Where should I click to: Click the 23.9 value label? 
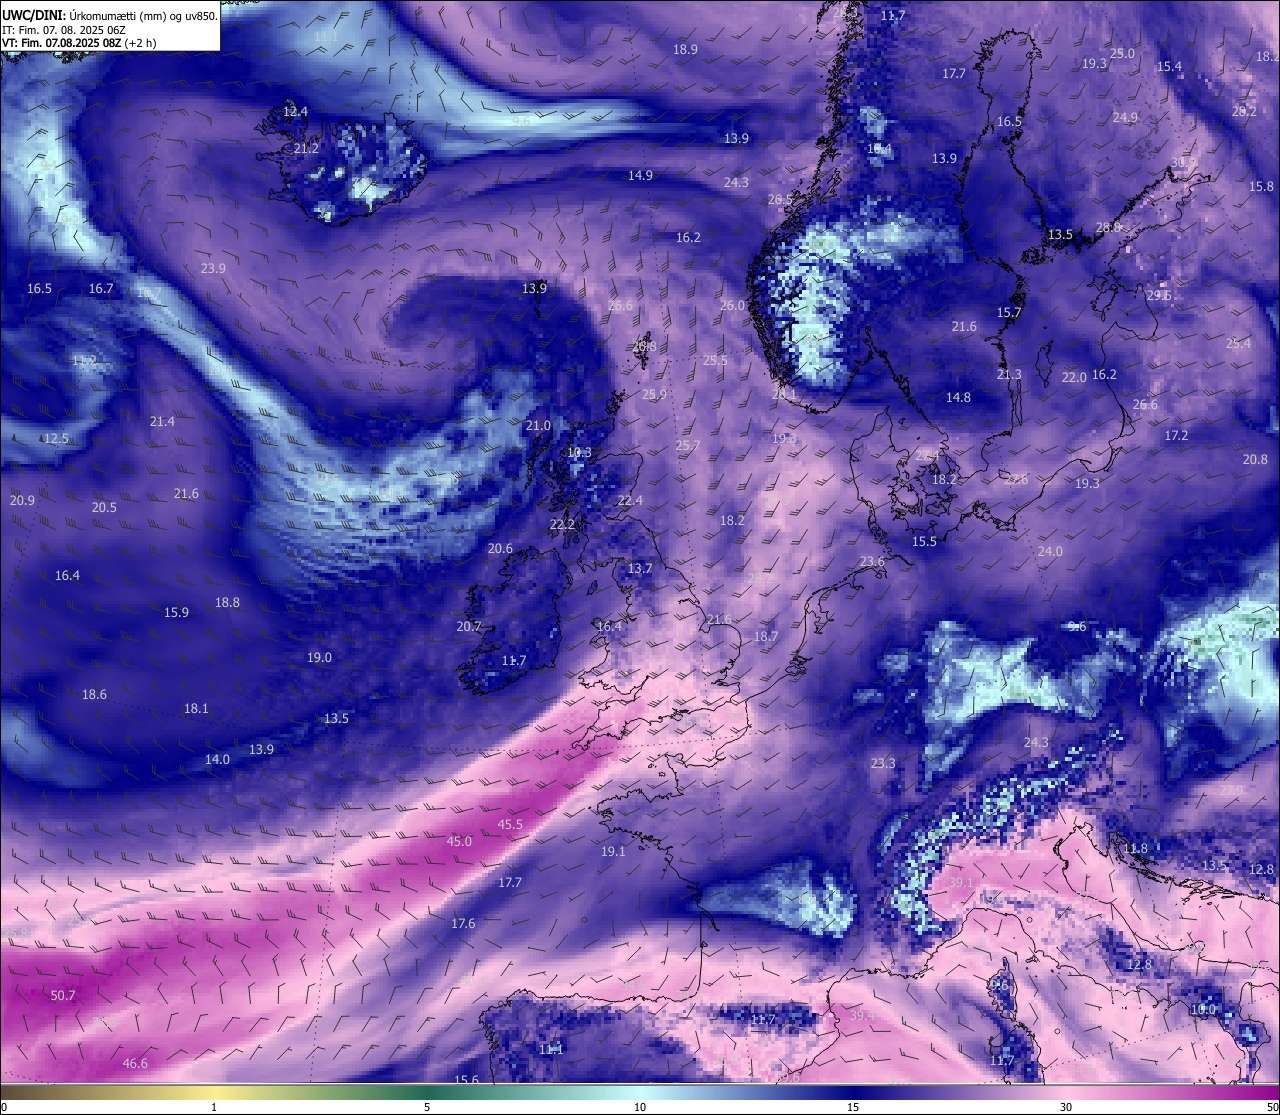coord(213,269)
